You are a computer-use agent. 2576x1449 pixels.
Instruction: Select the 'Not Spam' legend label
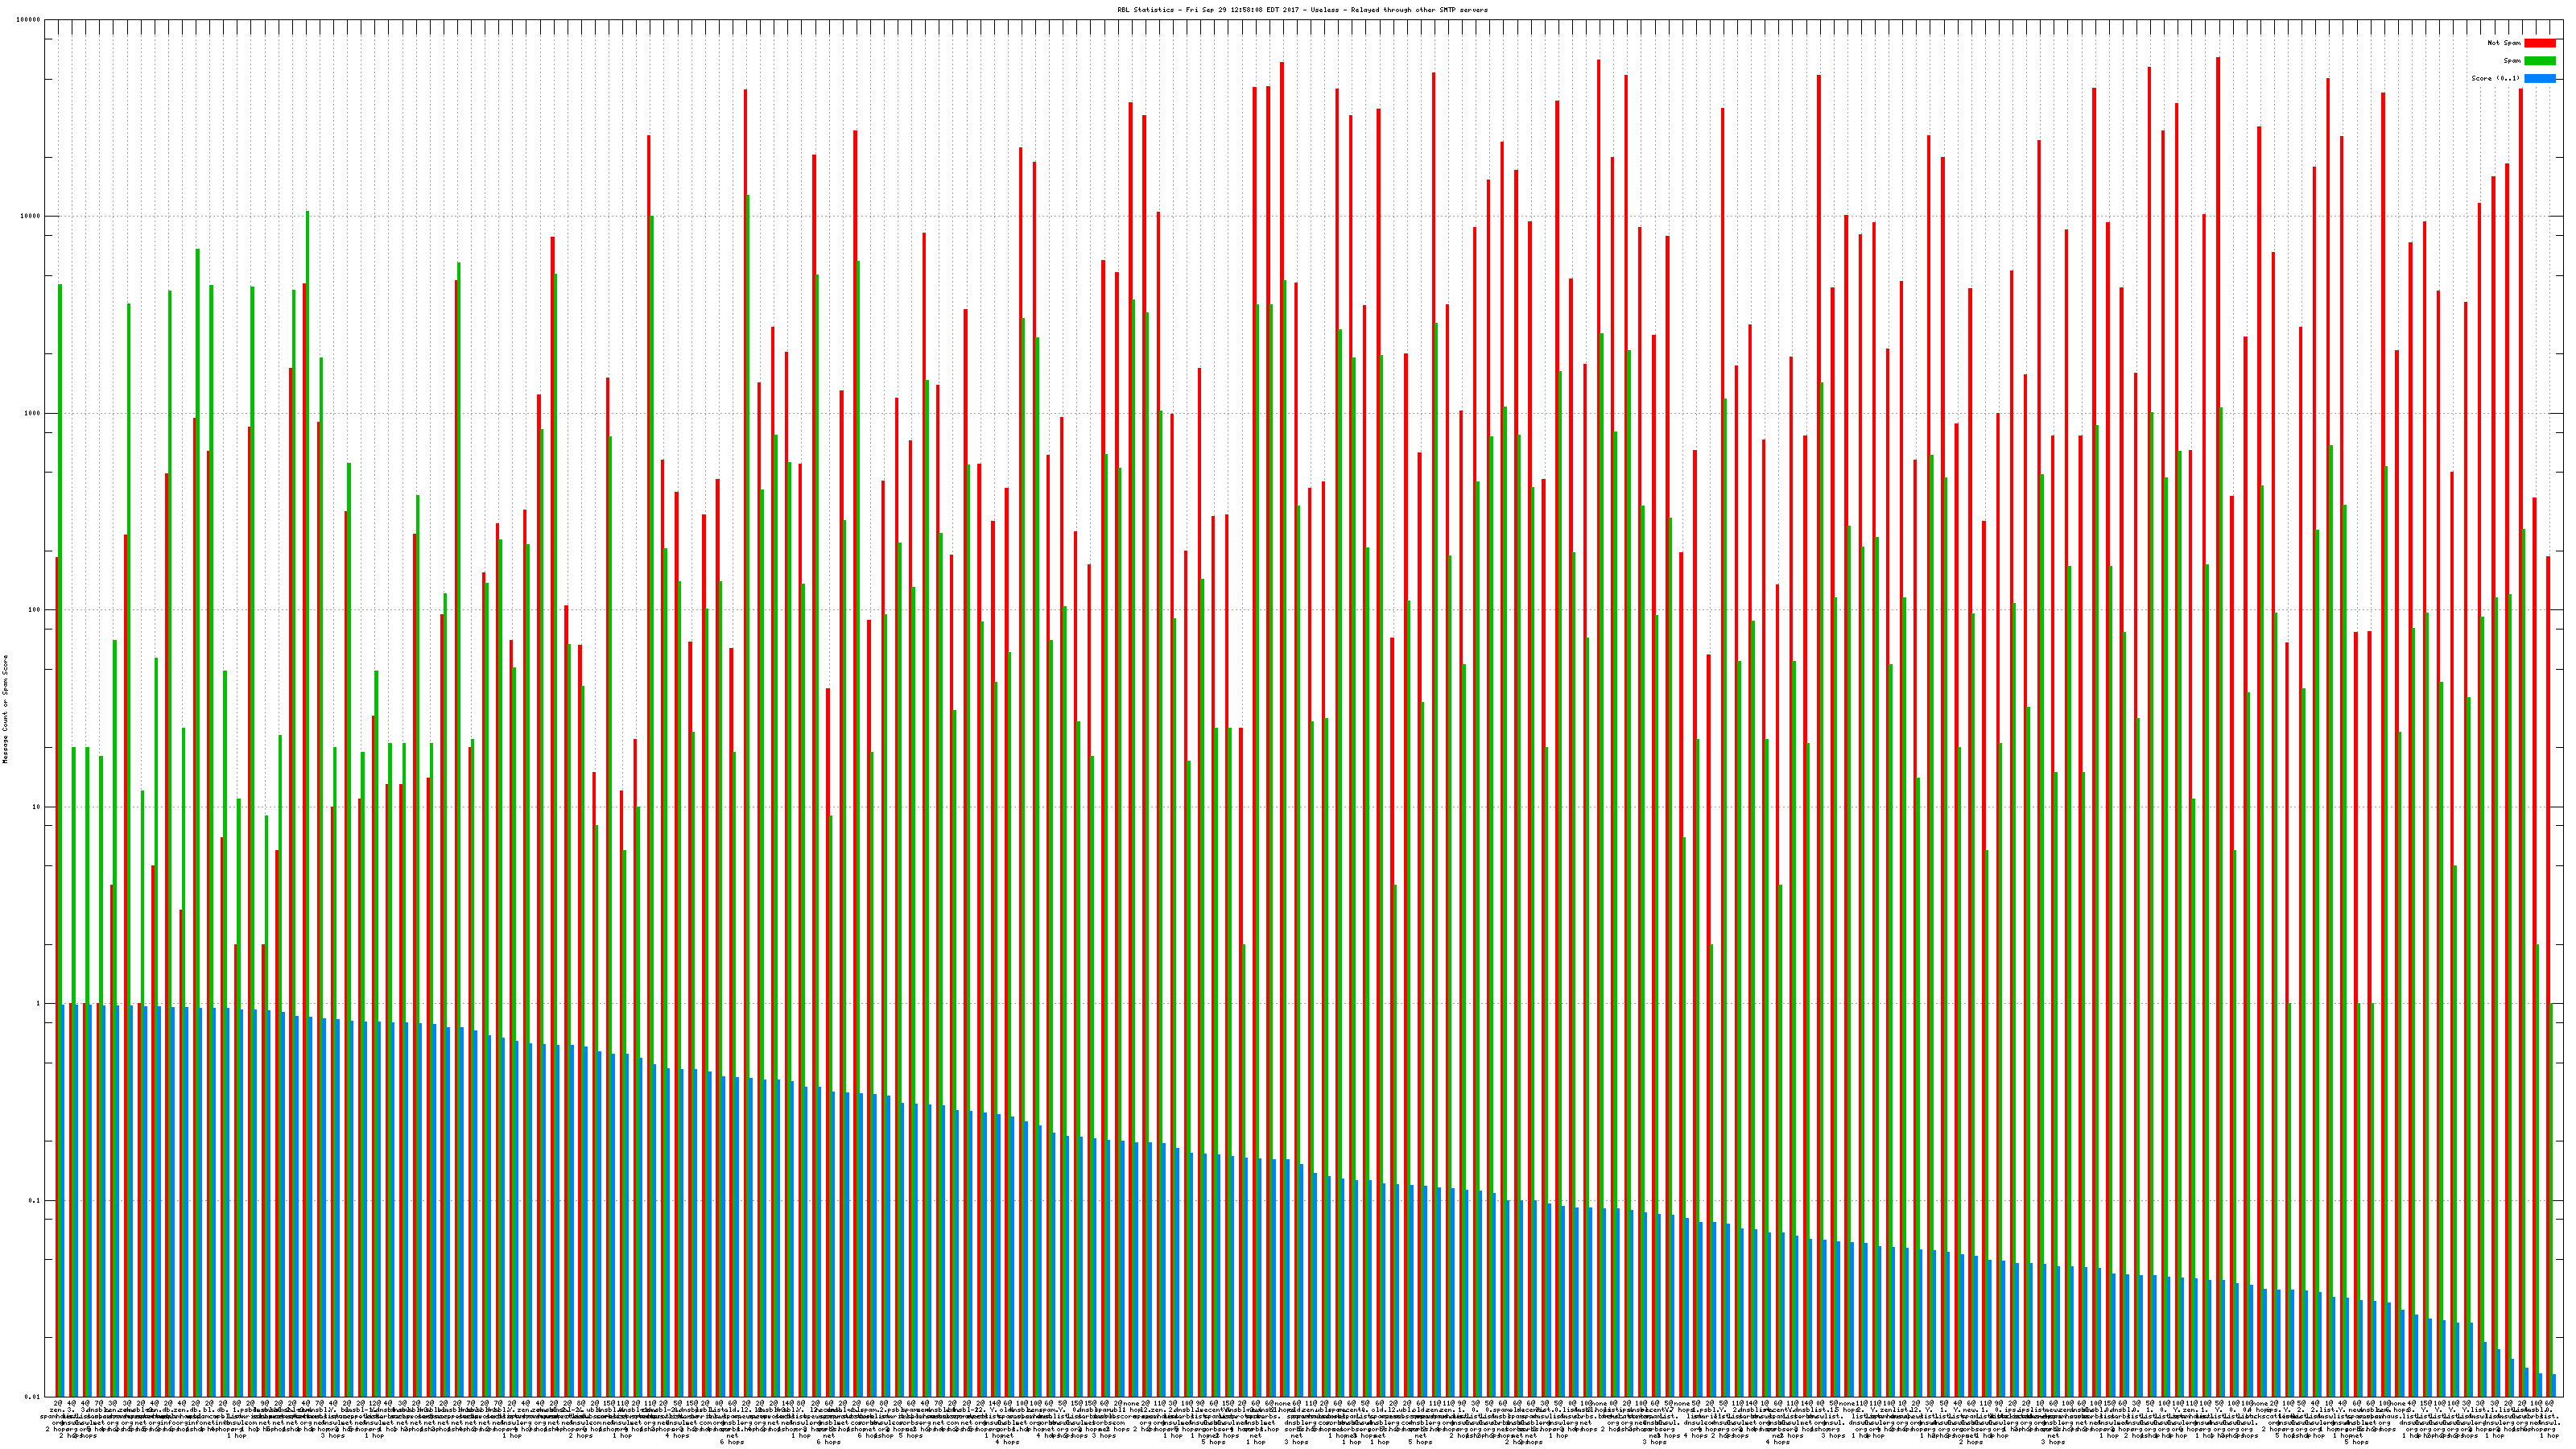[2504, 43]
